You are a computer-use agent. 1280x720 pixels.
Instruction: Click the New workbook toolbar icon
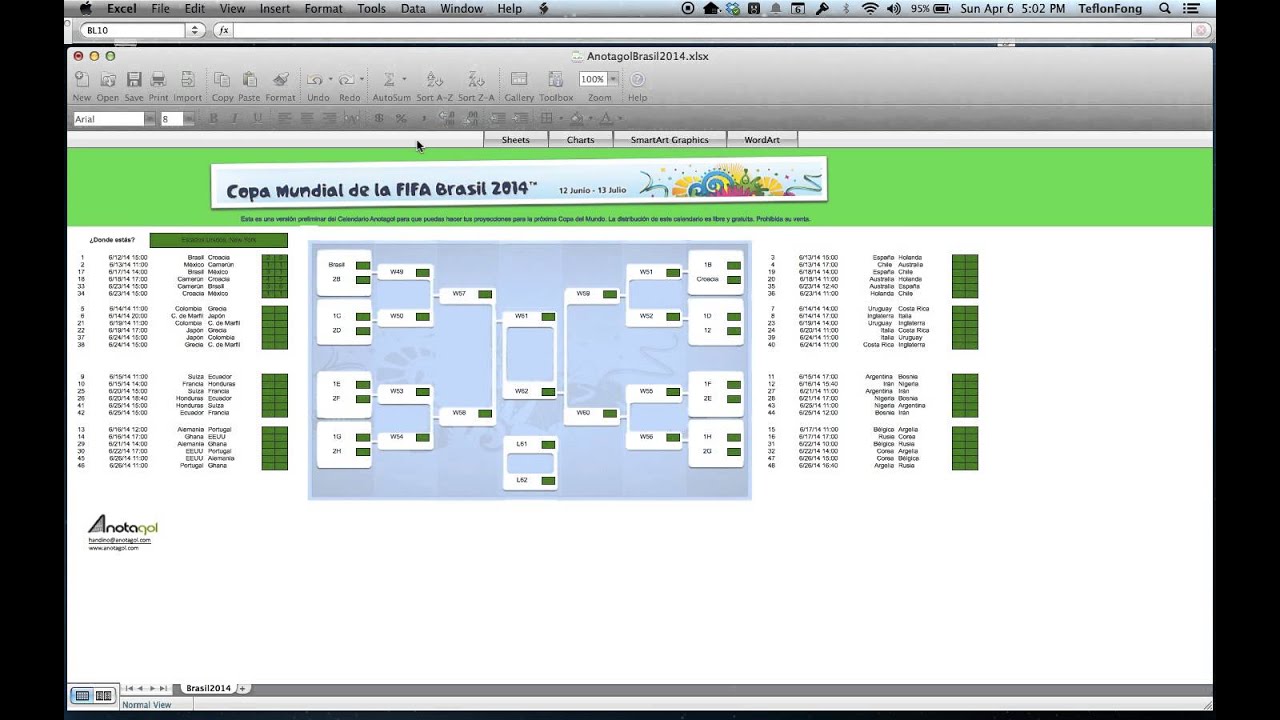[x=81, y=79]
